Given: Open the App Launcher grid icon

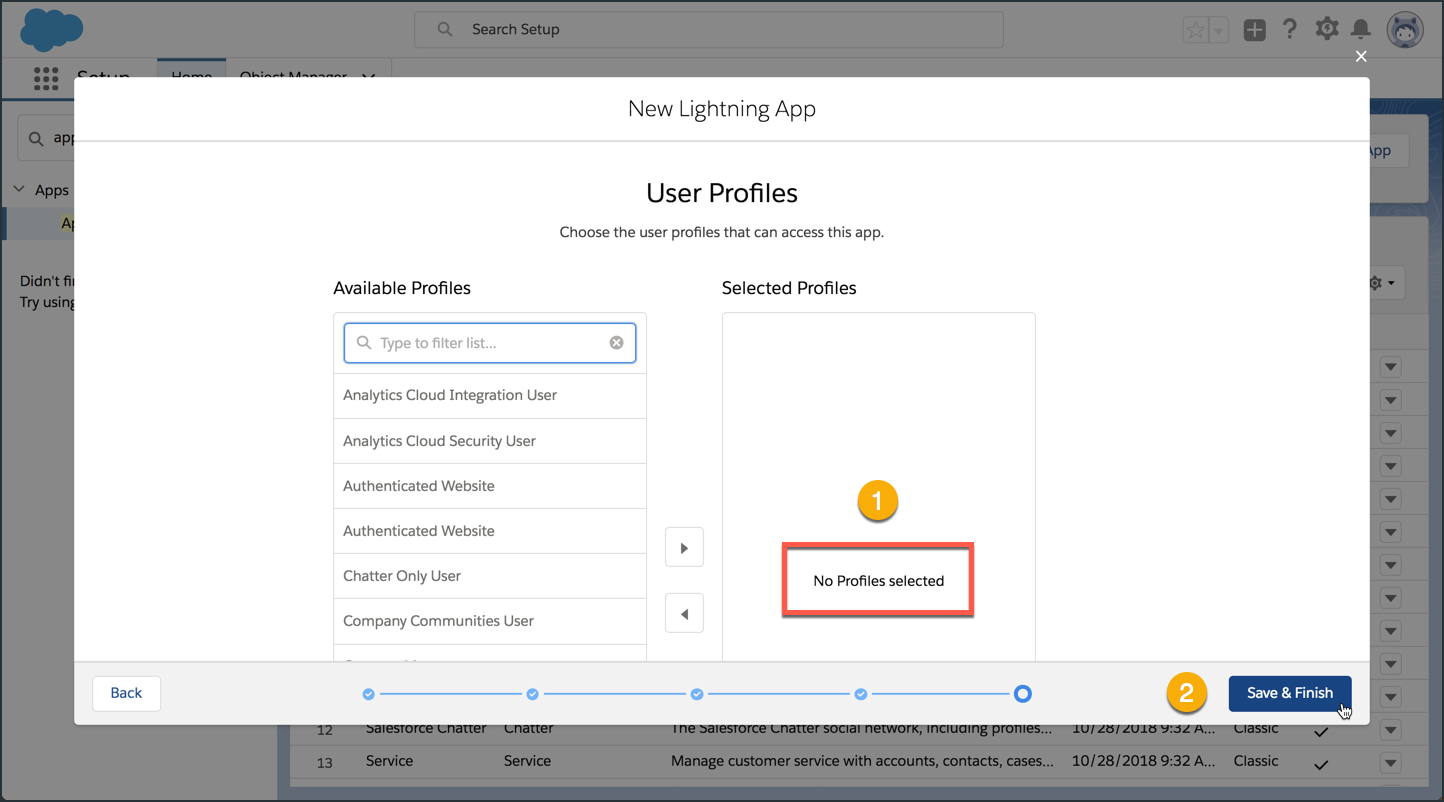Looking at the screenshot, I should 46,78.
